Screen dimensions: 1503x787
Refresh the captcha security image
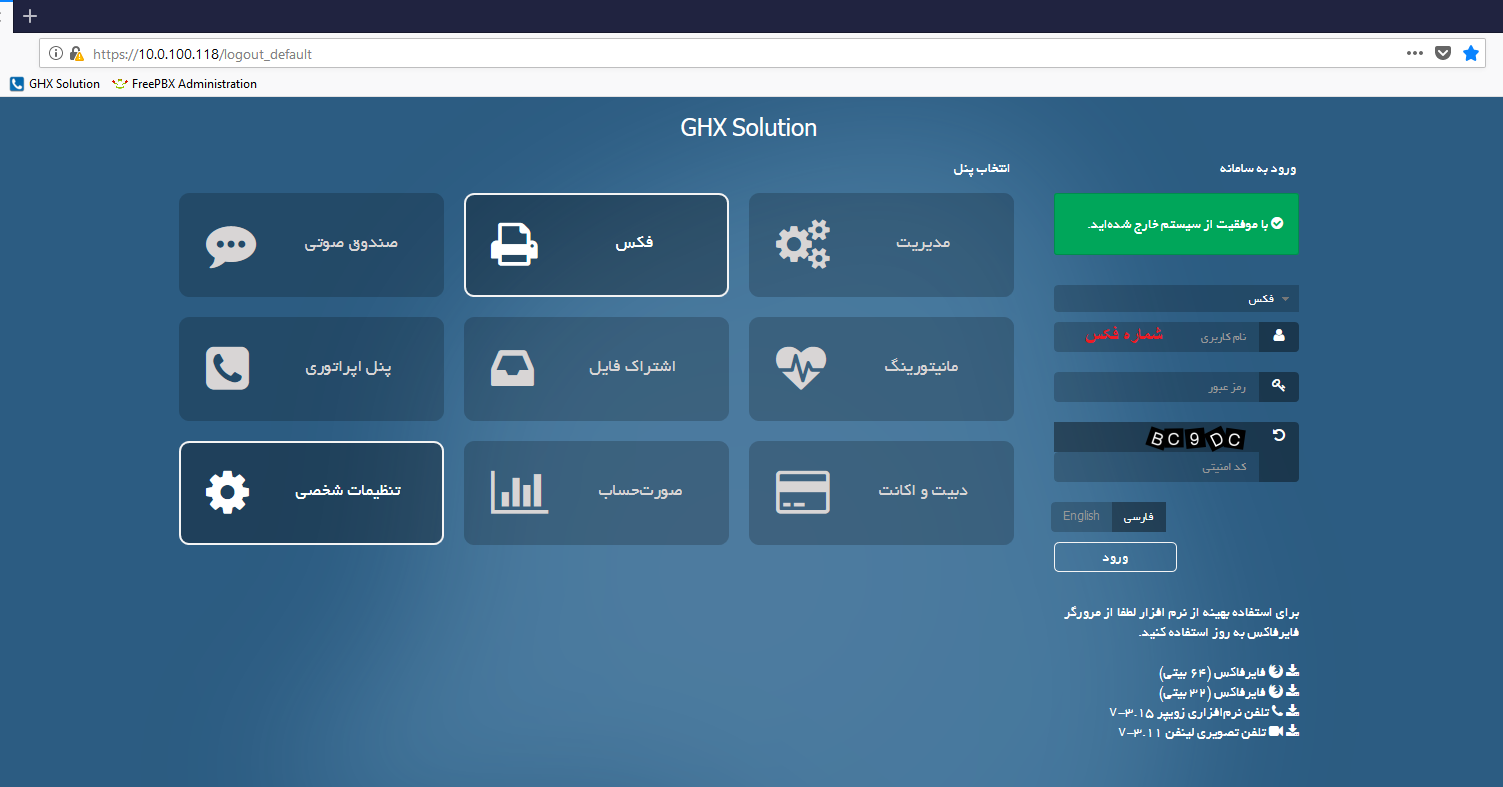point(1278,436)
